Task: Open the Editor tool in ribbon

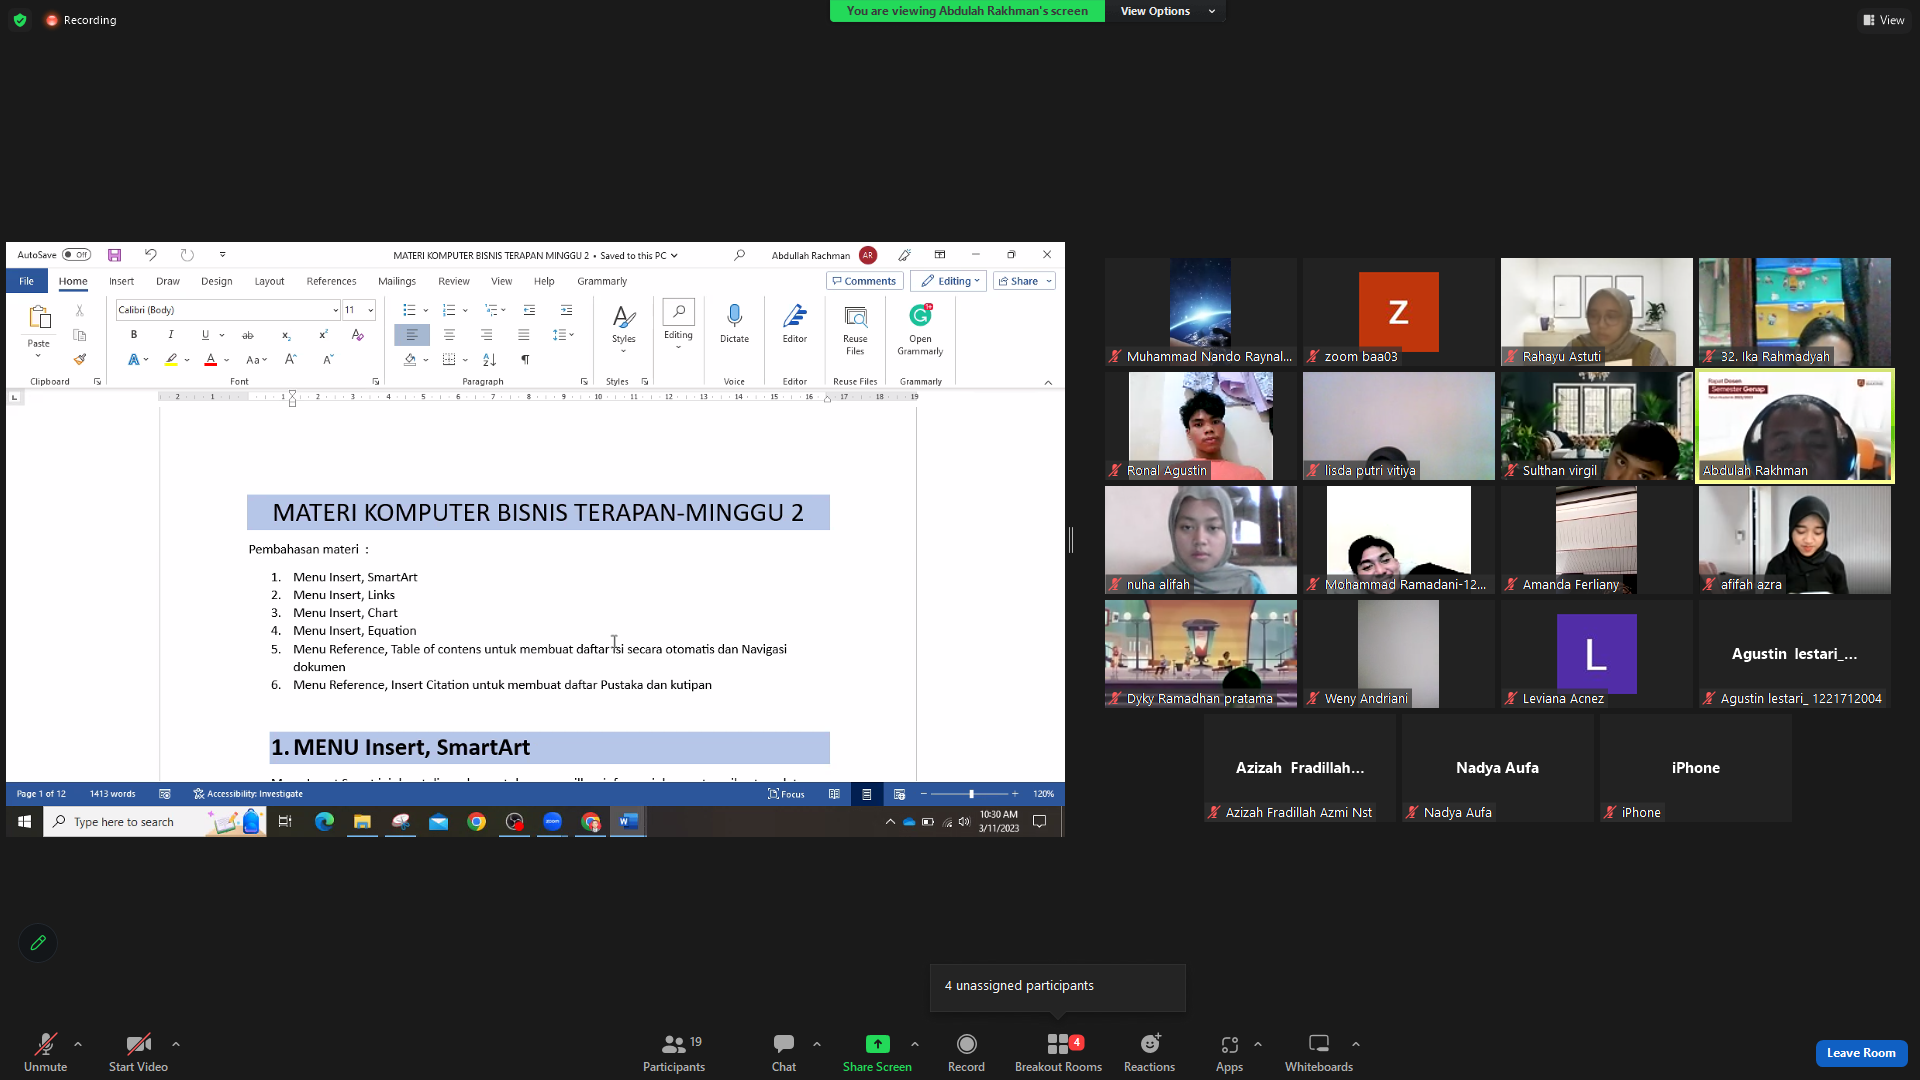Action: pyautogui.click(x=795, y=324)
